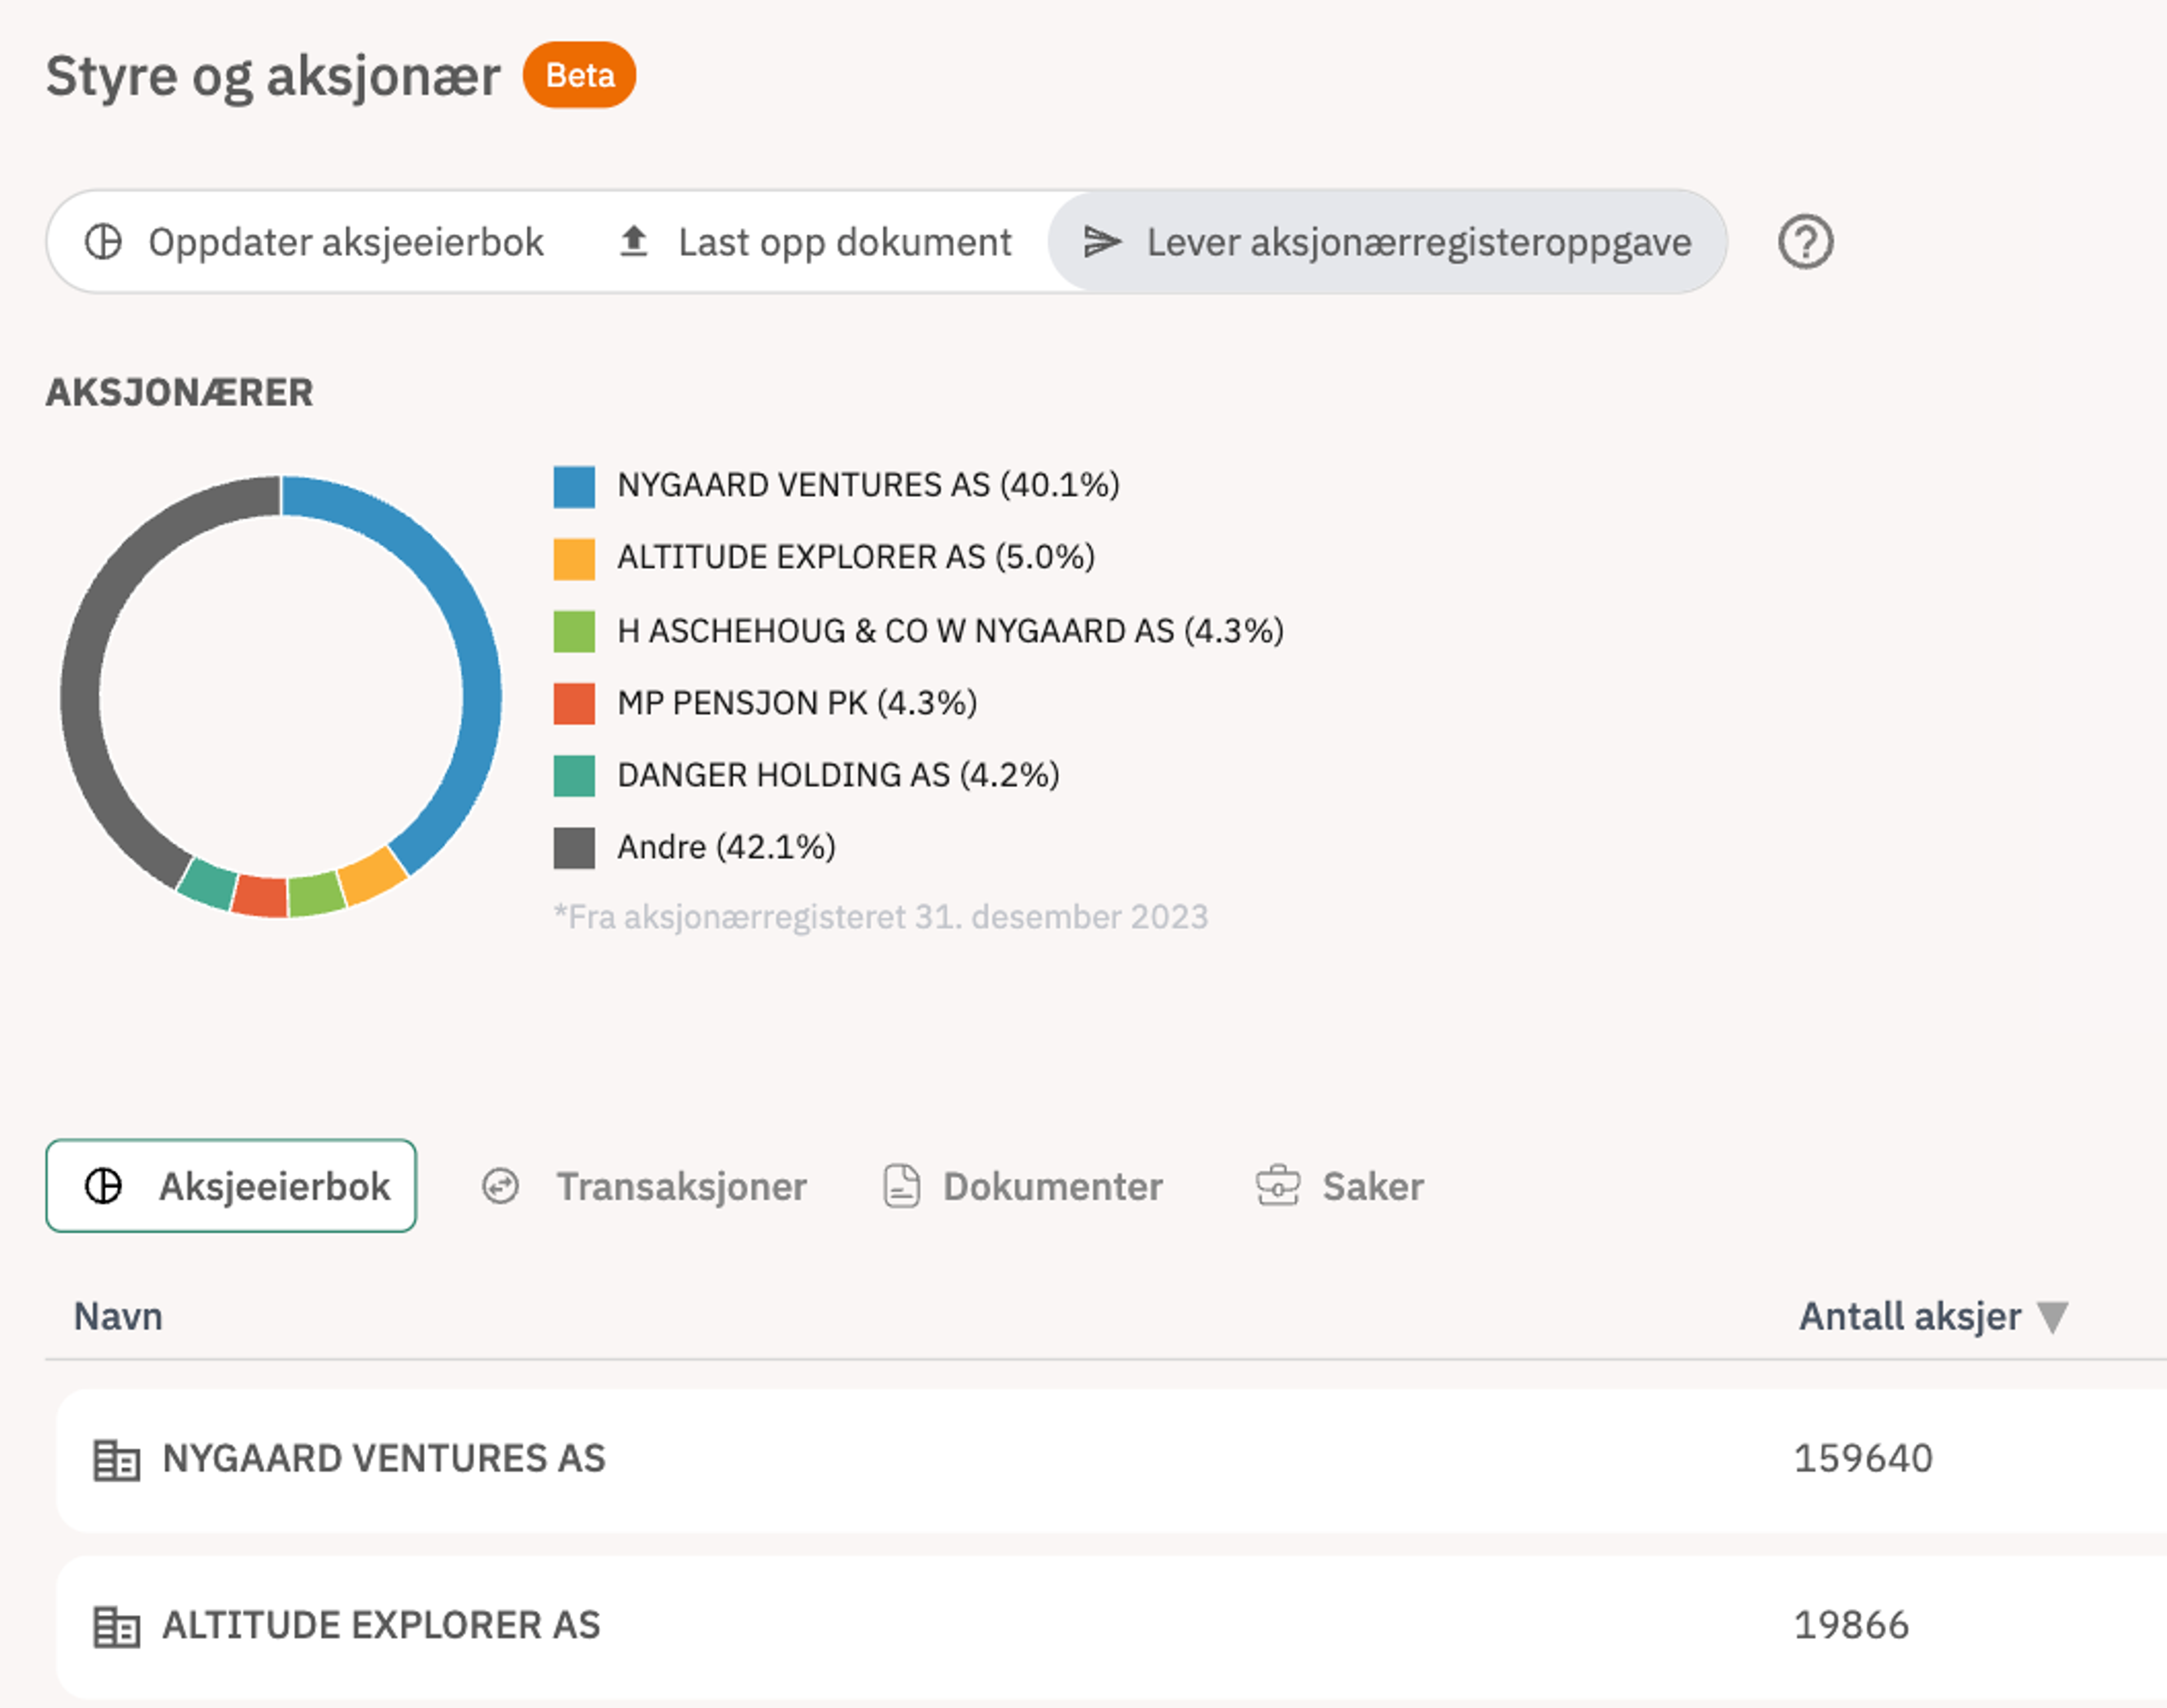2167x1708 pixels.
Task: Sort table by Navn column header
Action: coord(118,1317)
